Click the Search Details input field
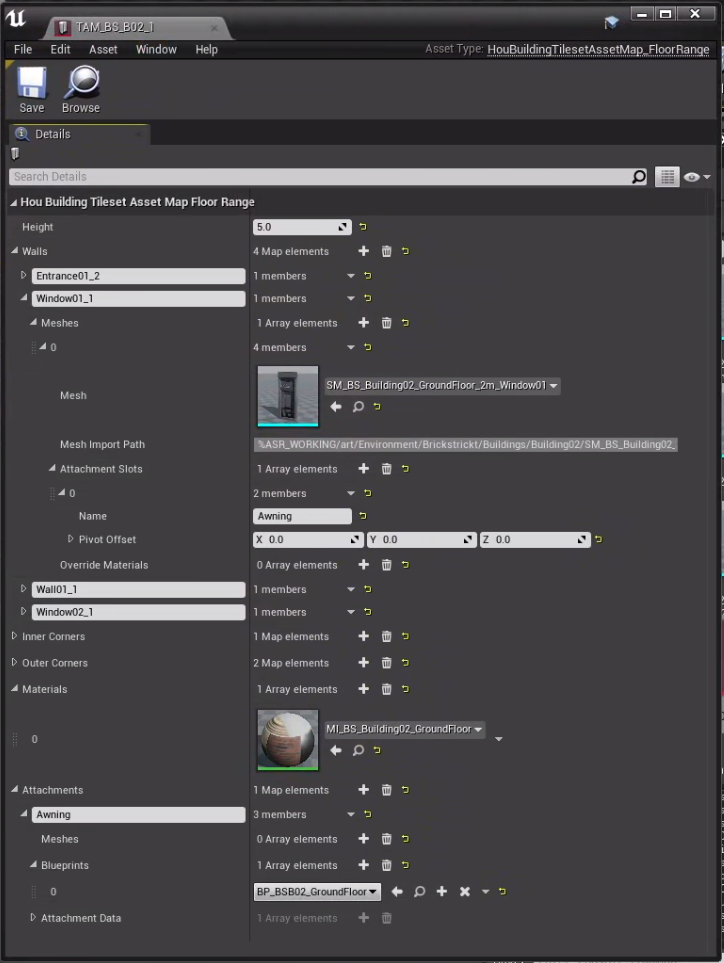 point(320,177)
